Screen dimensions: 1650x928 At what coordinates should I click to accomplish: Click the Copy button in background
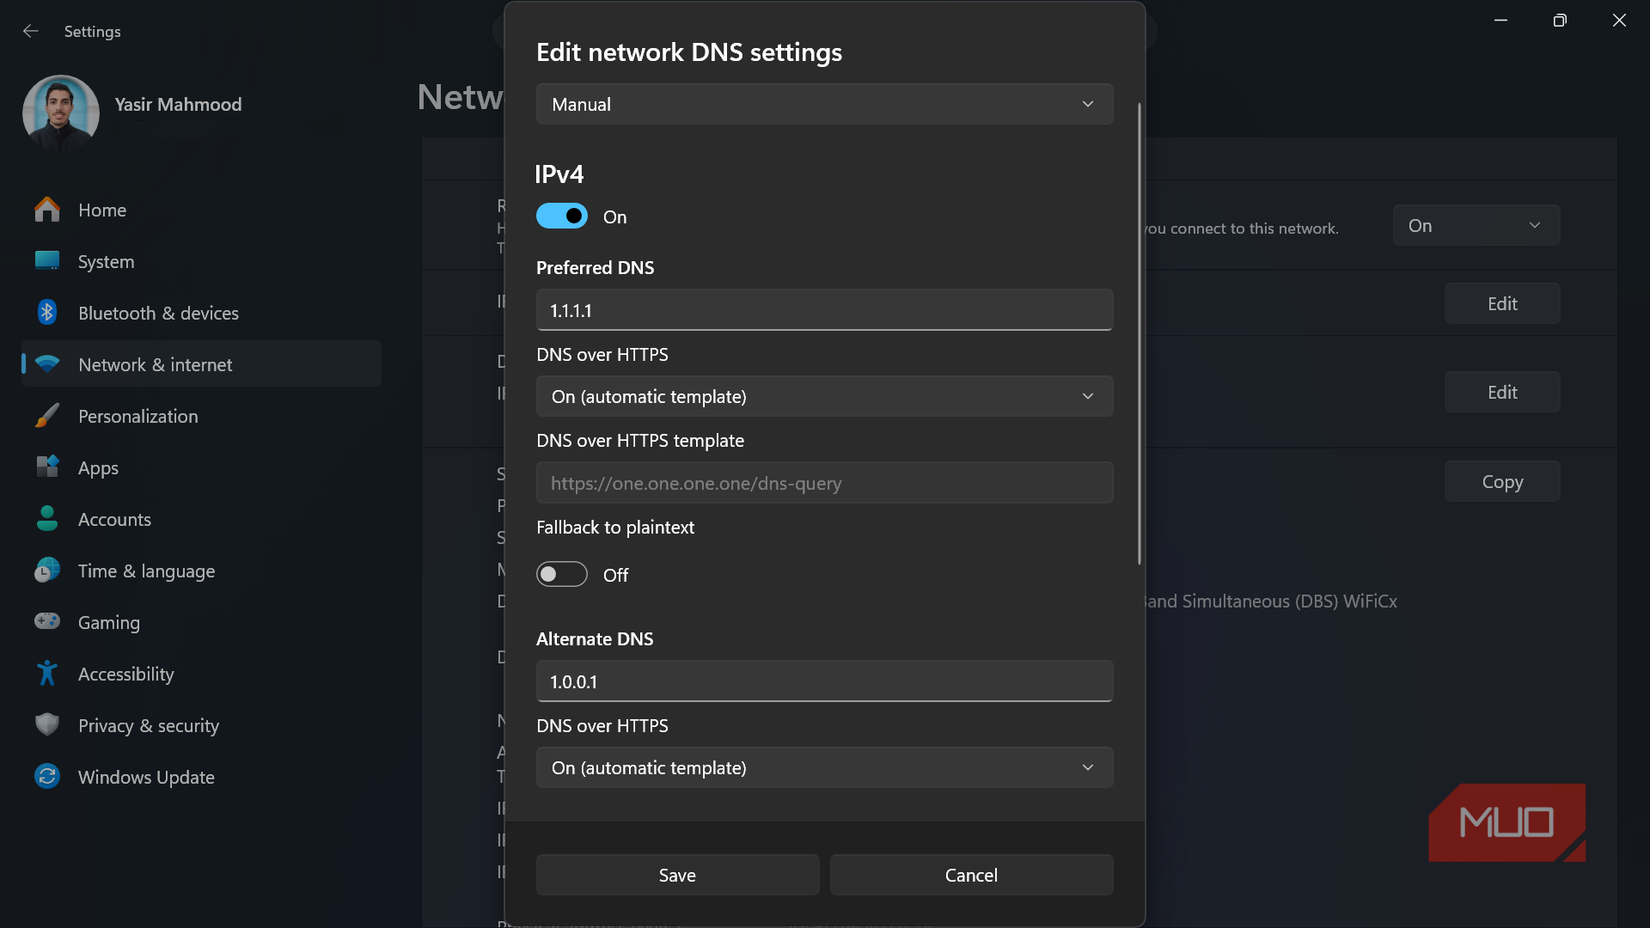1502,481
